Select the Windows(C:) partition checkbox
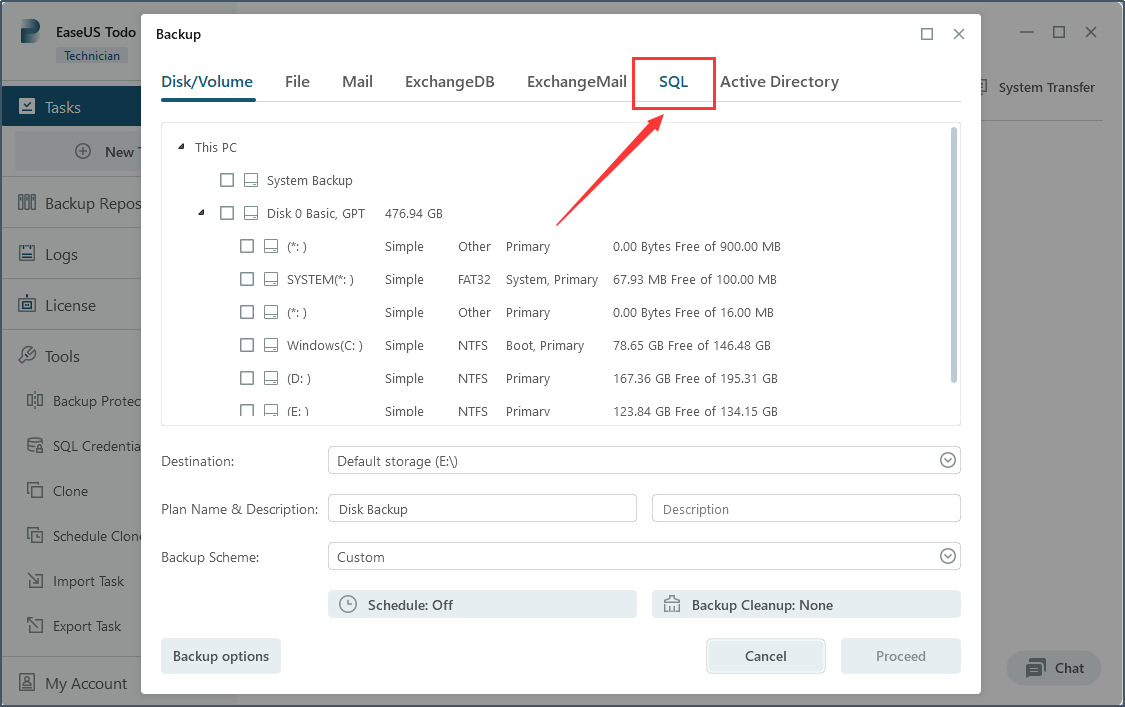 [x=247, y=345]
